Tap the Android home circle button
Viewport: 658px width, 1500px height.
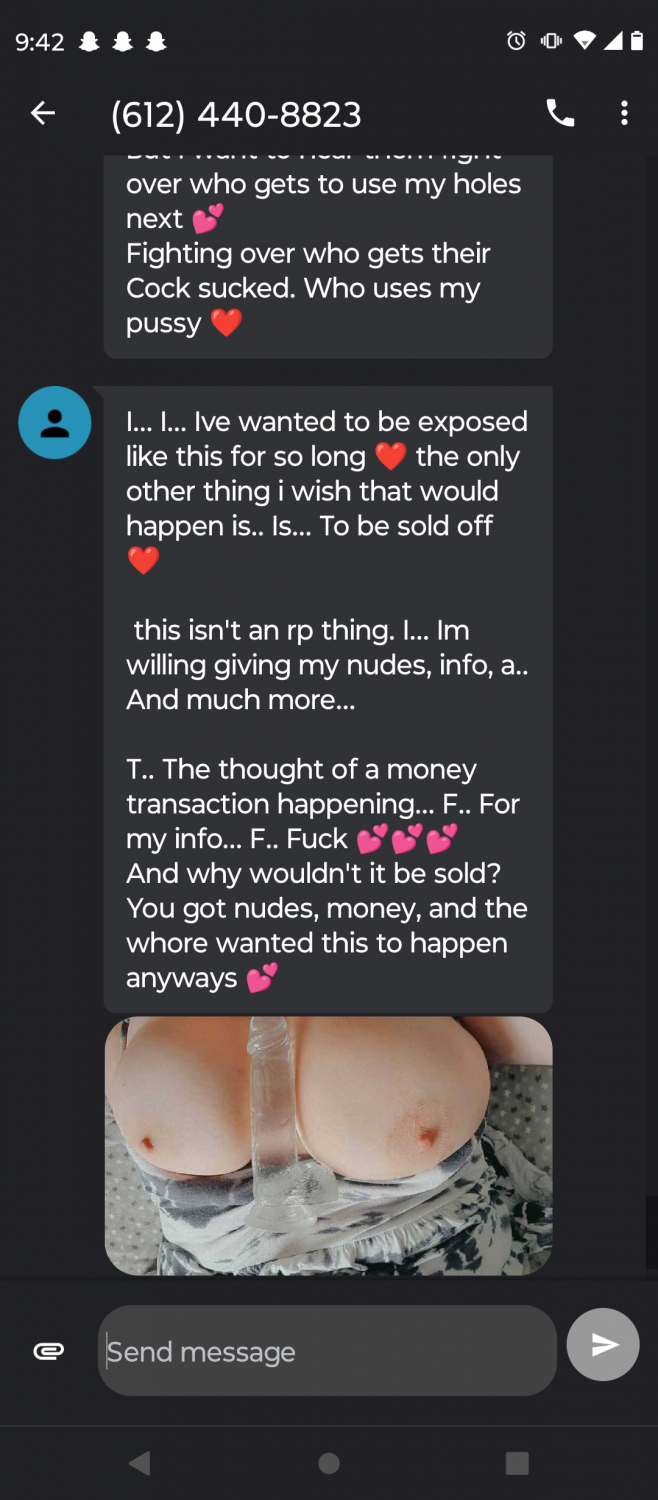tap(329, 1464)
